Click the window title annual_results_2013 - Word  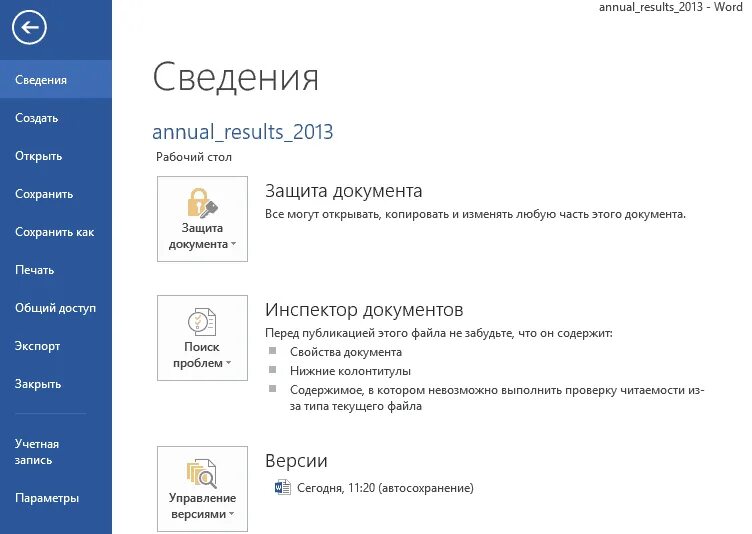(670, 7)
